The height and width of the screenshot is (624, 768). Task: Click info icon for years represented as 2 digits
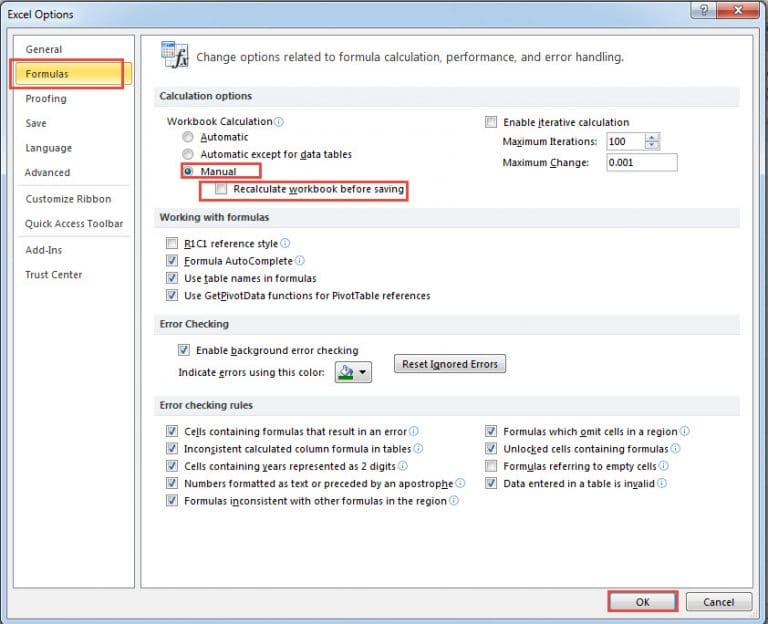403,466
